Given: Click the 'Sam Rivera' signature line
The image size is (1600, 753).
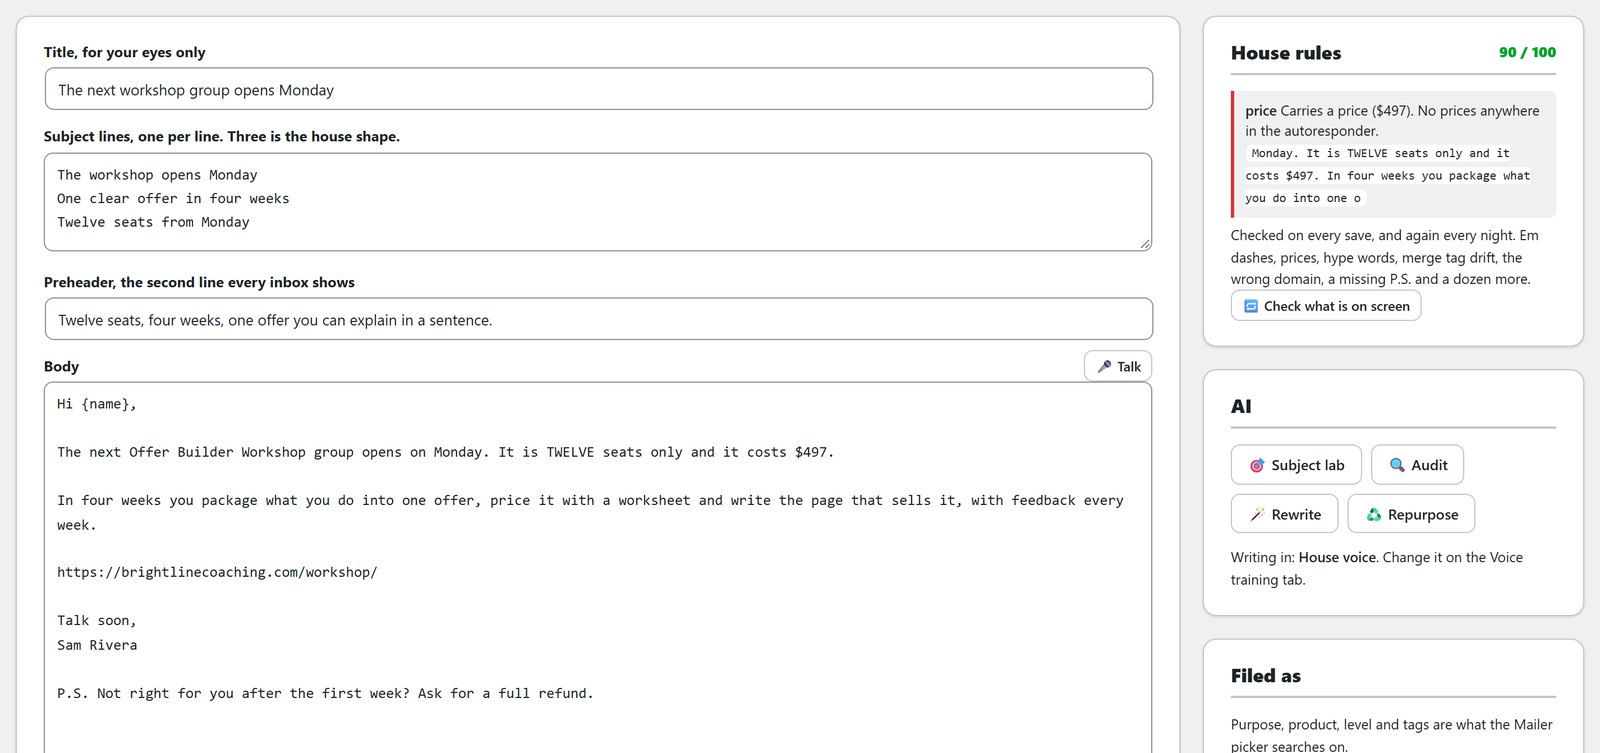Looking at the screenshot, I should 97,645.
